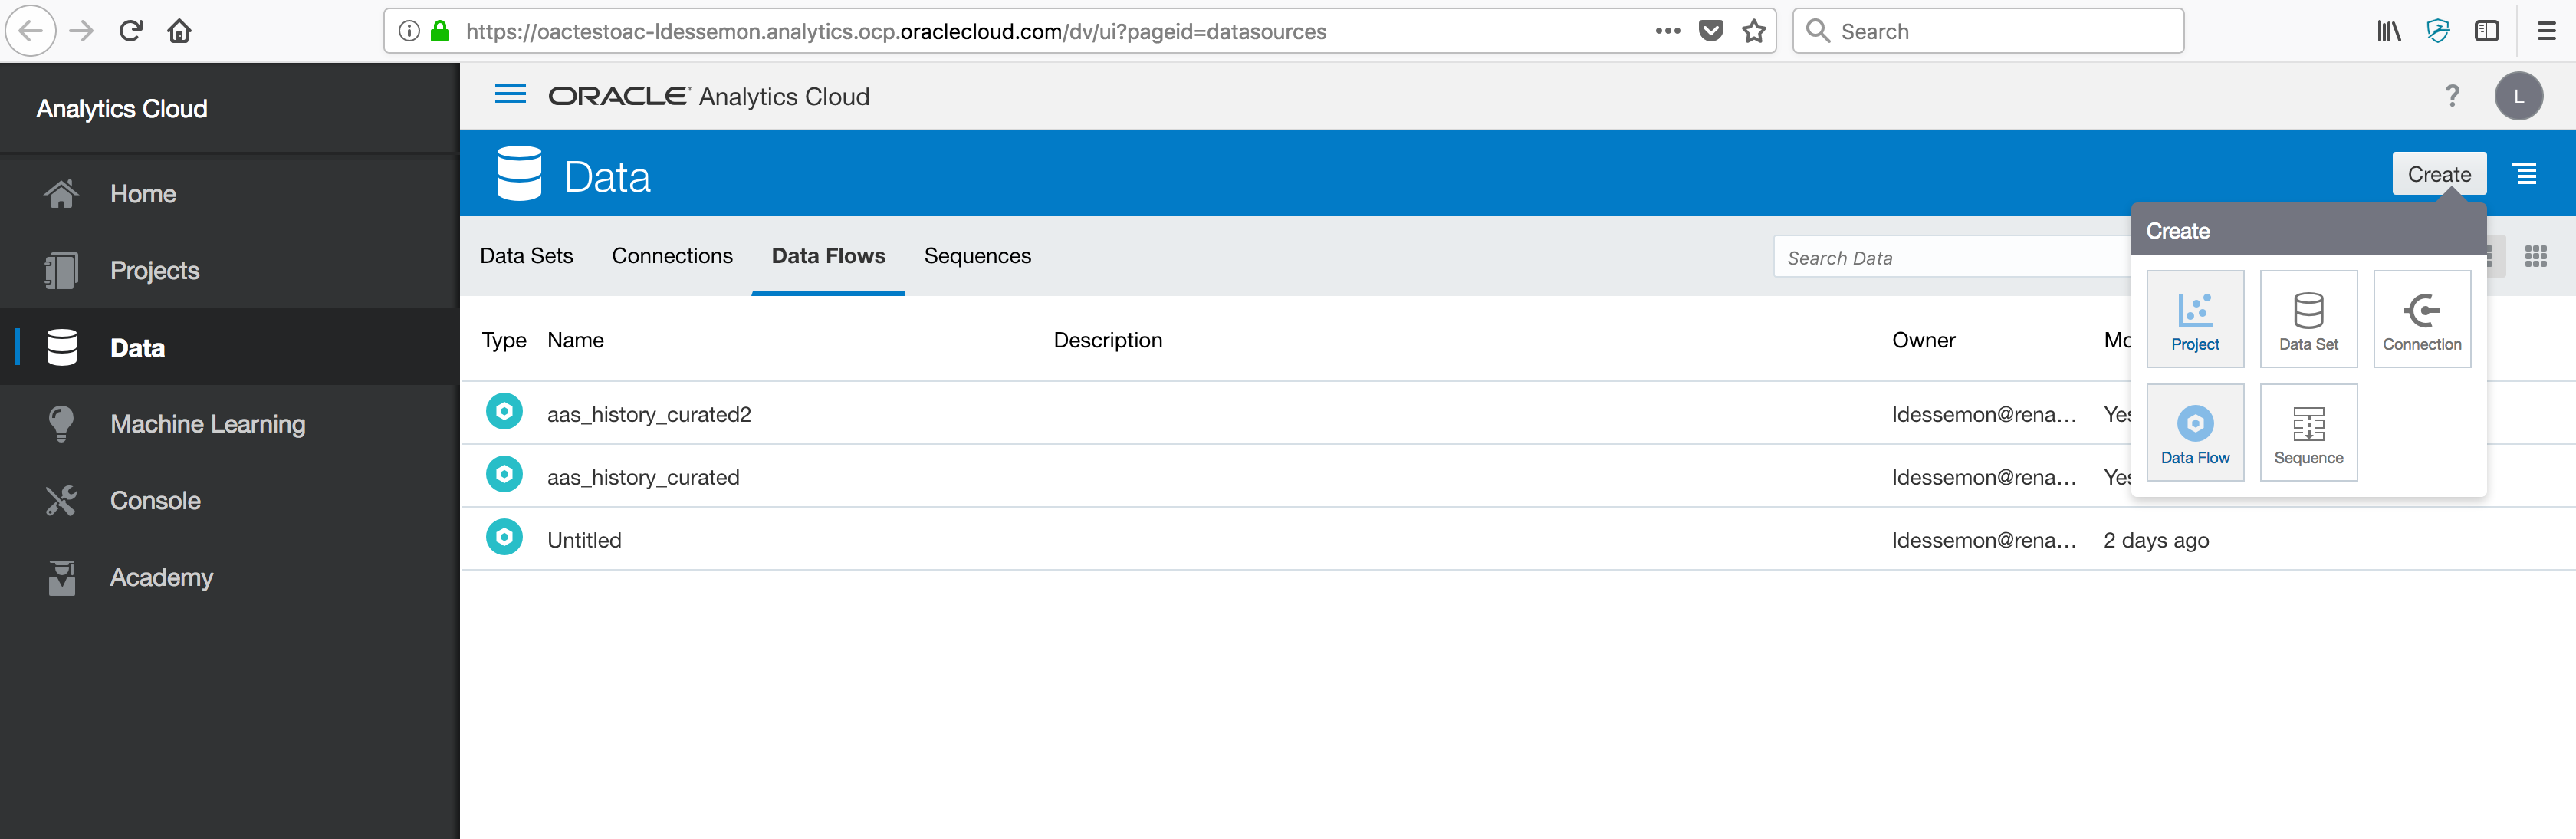The image size is (2576, 839).
Task: Create a new Data Set from the popup
Action: pos(2309,319)
